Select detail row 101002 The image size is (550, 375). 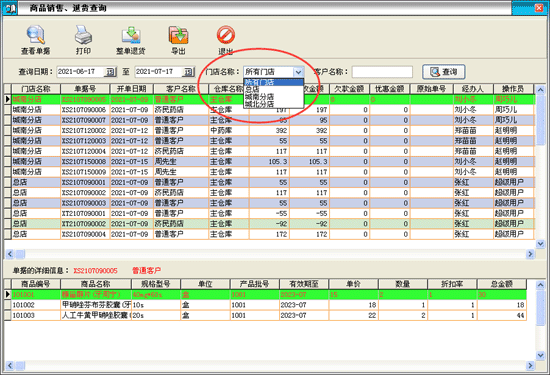click(x=266, y=305)
